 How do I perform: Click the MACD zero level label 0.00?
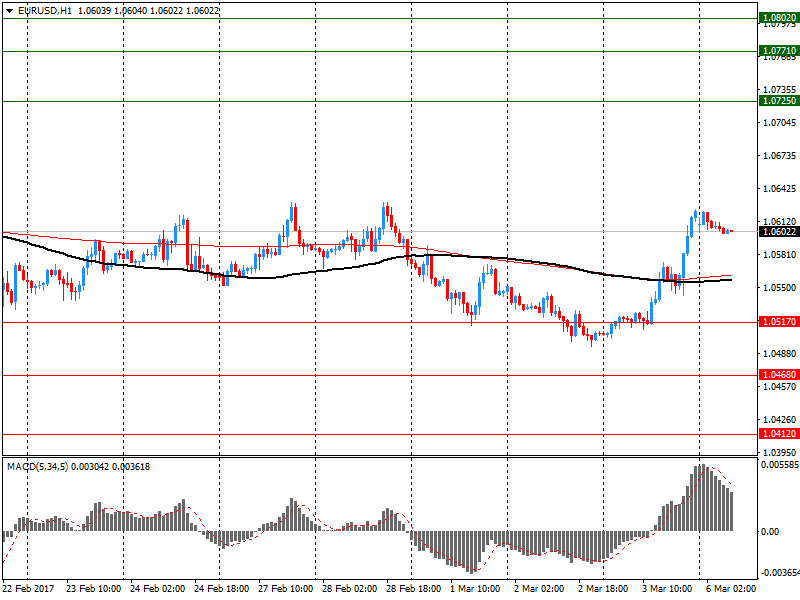(770, 532)
